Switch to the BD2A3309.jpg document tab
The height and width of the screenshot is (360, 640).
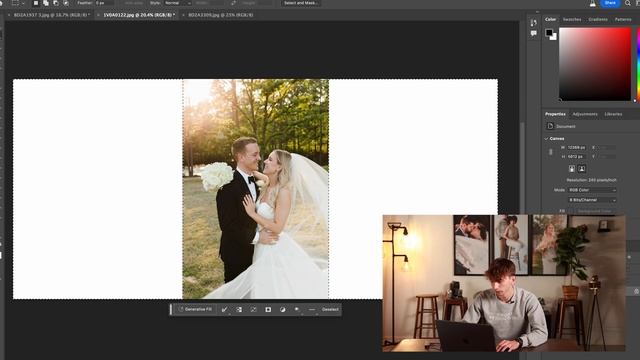(220, 15)
